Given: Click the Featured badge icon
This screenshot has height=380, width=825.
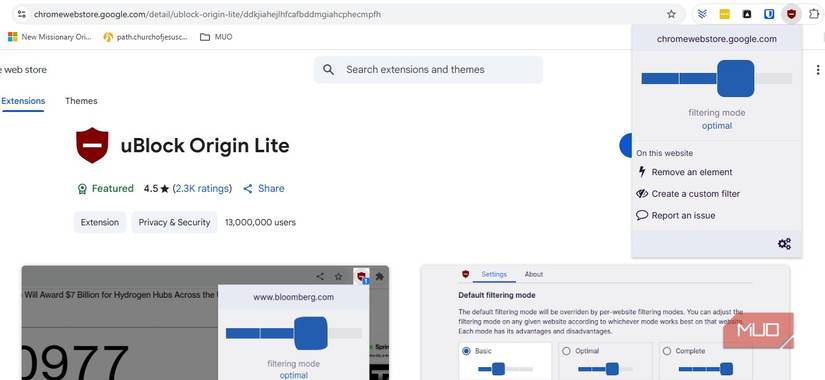Looking at the screenshot, I should coord(82,188).
